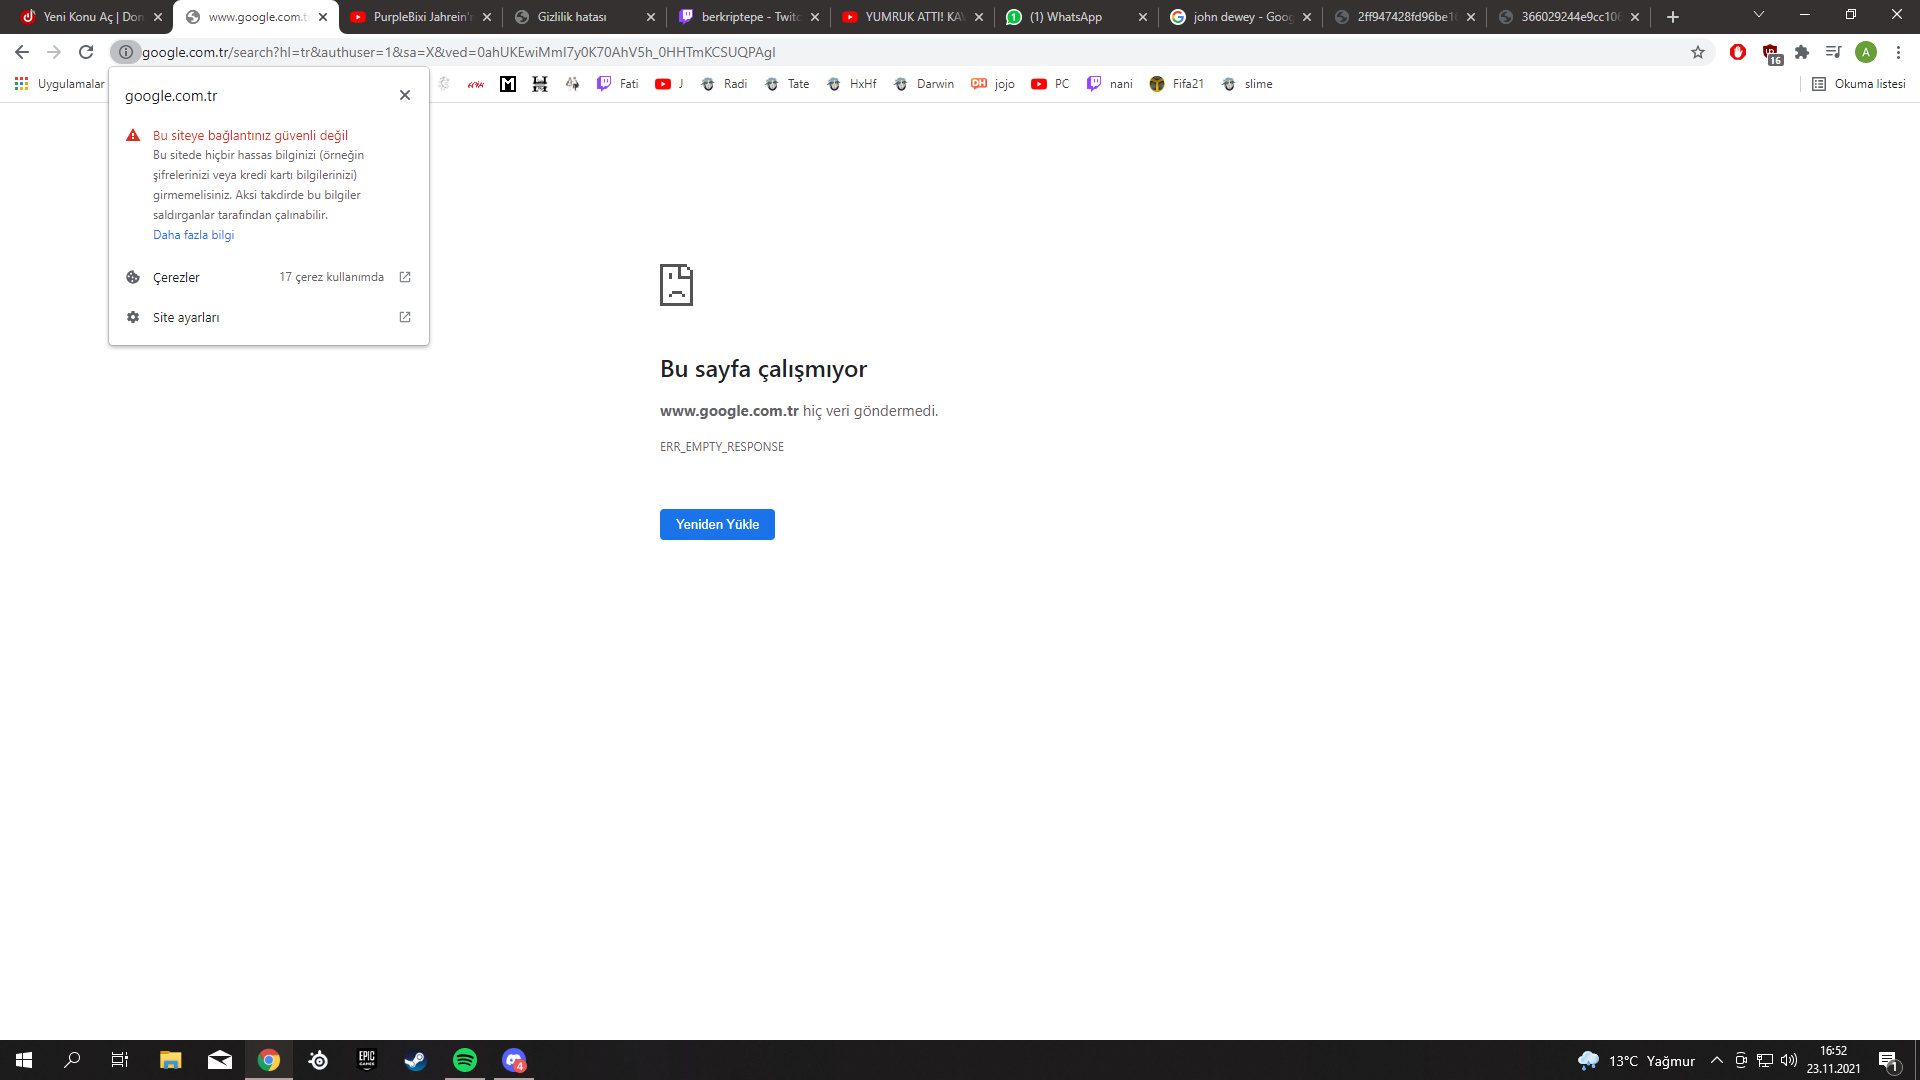Switch to the WhatsApp tab
This screenshot has height=1080, width=1920.
[x=1065, y=17]
